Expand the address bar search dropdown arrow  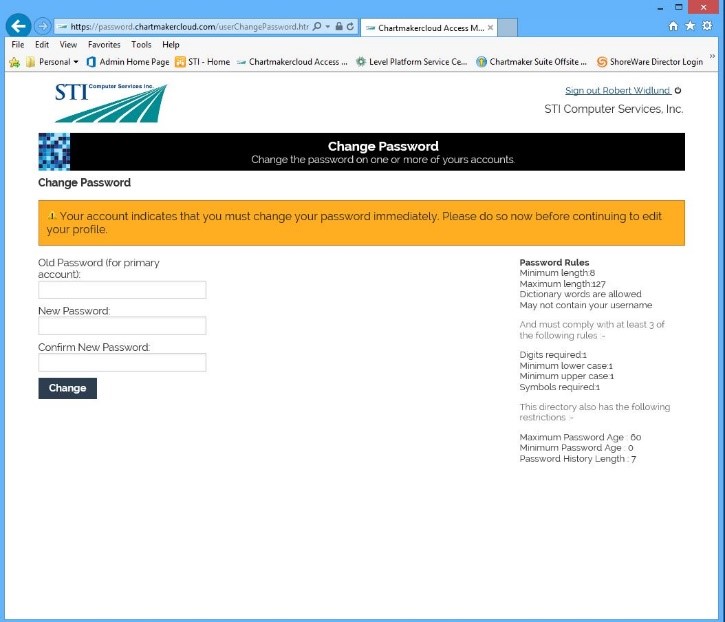(x=328, y=26)
